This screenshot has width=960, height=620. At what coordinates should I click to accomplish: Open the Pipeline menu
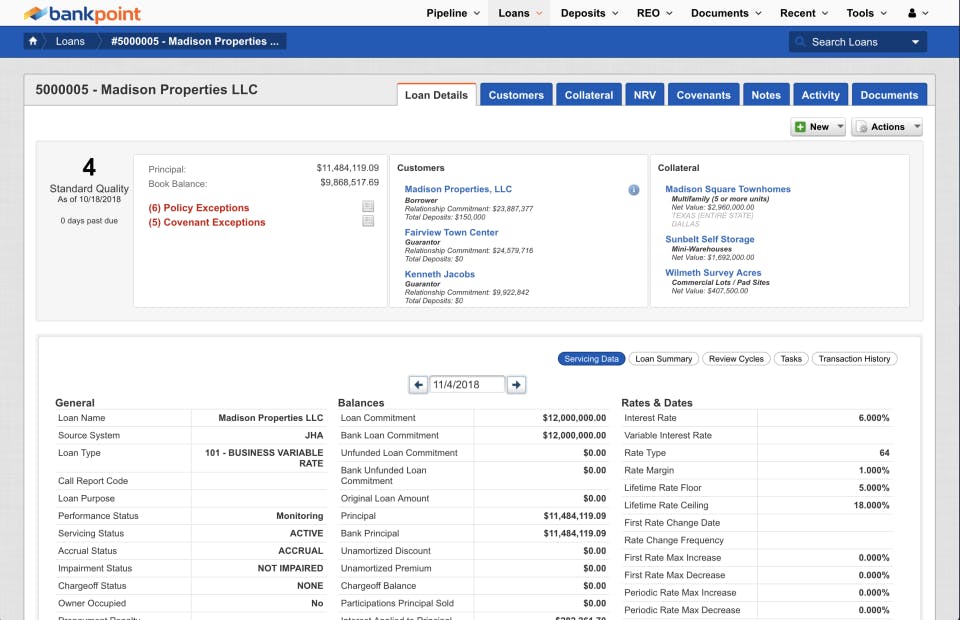tap(453, 13)
